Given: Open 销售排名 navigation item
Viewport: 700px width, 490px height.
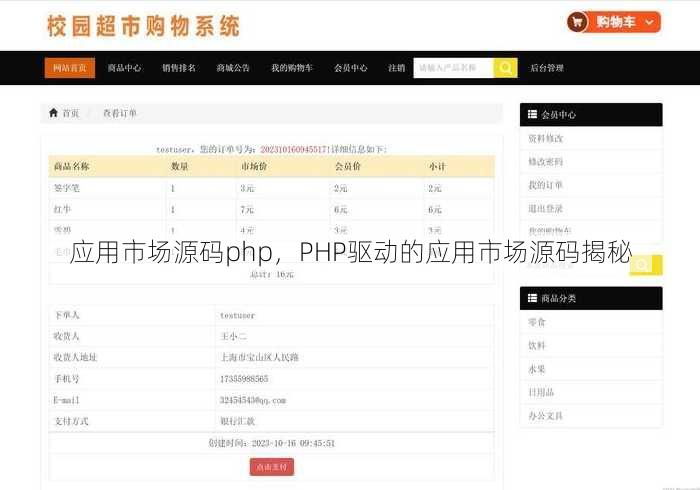Looking at the screenshot, I should tap(179, 68).
